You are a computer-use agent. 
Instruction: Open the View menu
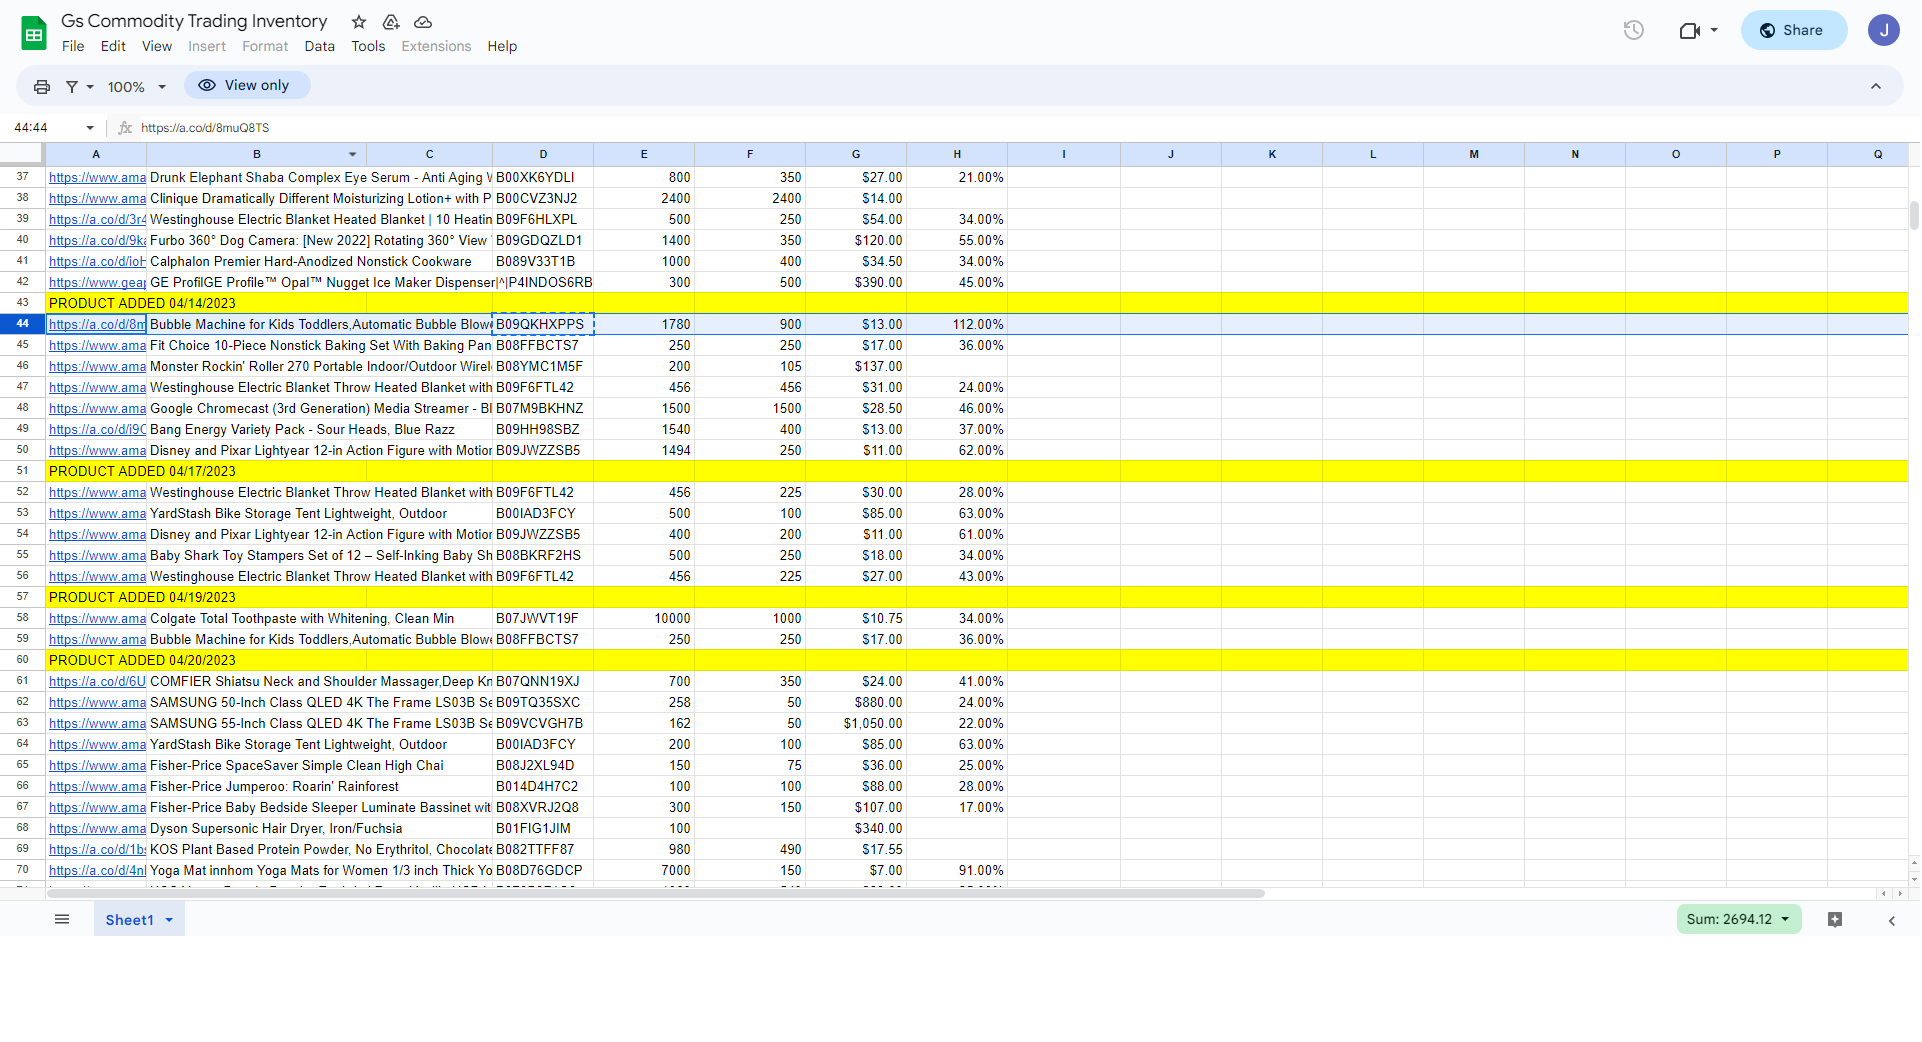click(157, 46)
